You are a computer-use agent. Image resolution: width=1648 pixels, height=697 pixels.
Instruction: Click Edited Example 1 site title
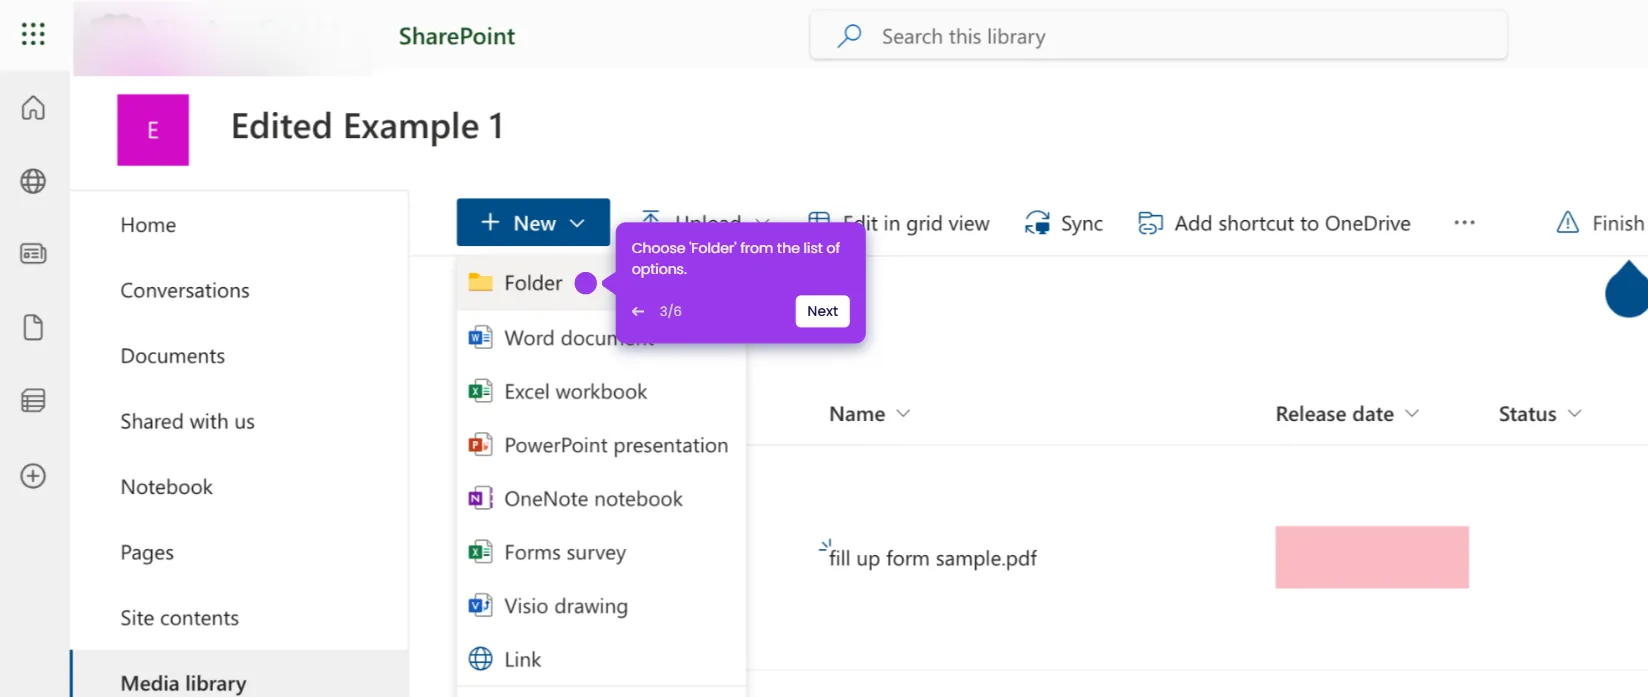click(x=367, y=126)
